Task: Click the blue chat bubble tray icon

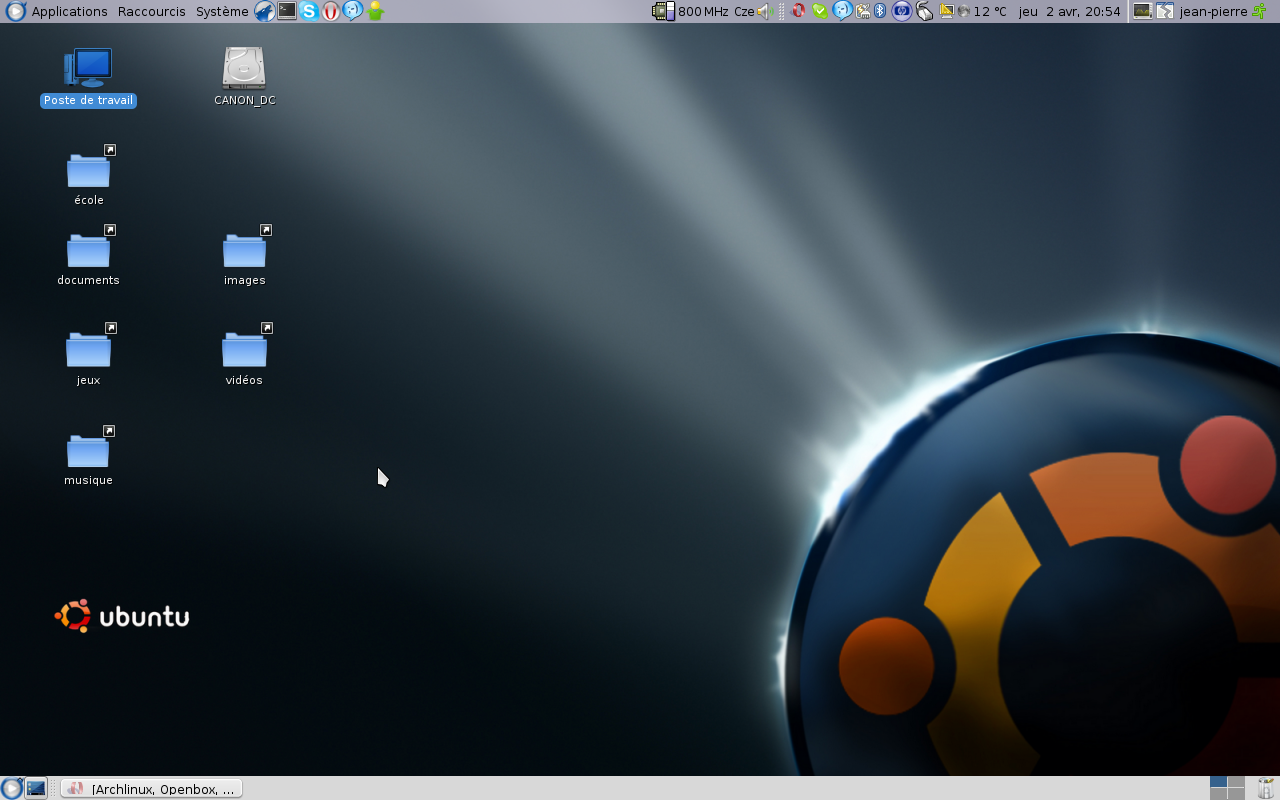Action: point(842,11)
